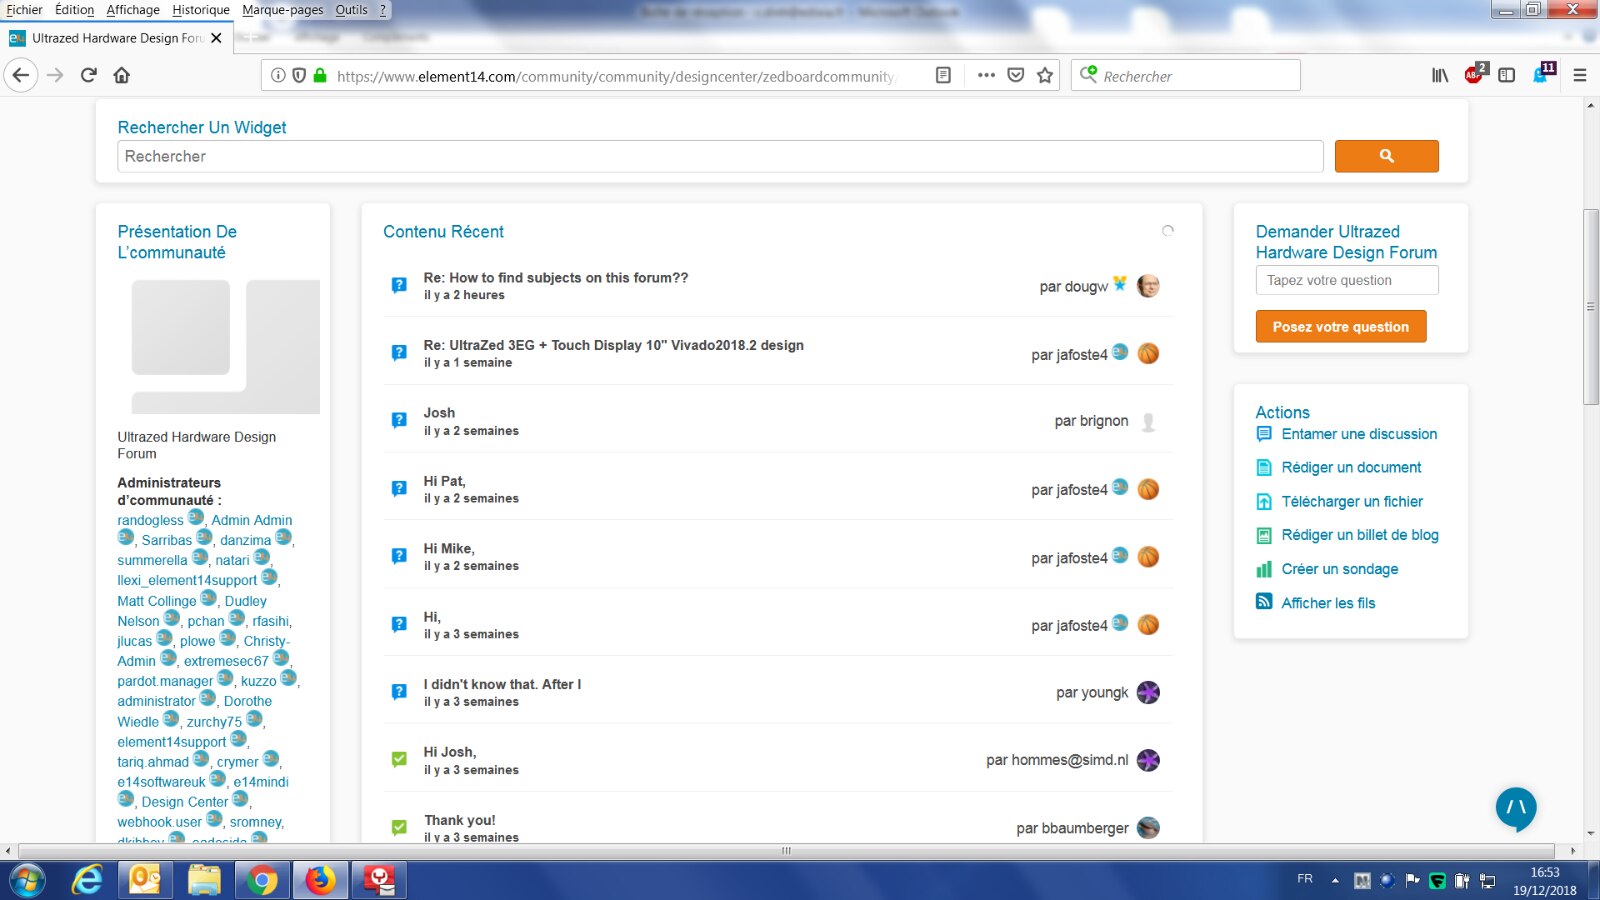Open the network connection tray icon
The width and height of the screenshot is (1600, 900).
coord(1487,880)
